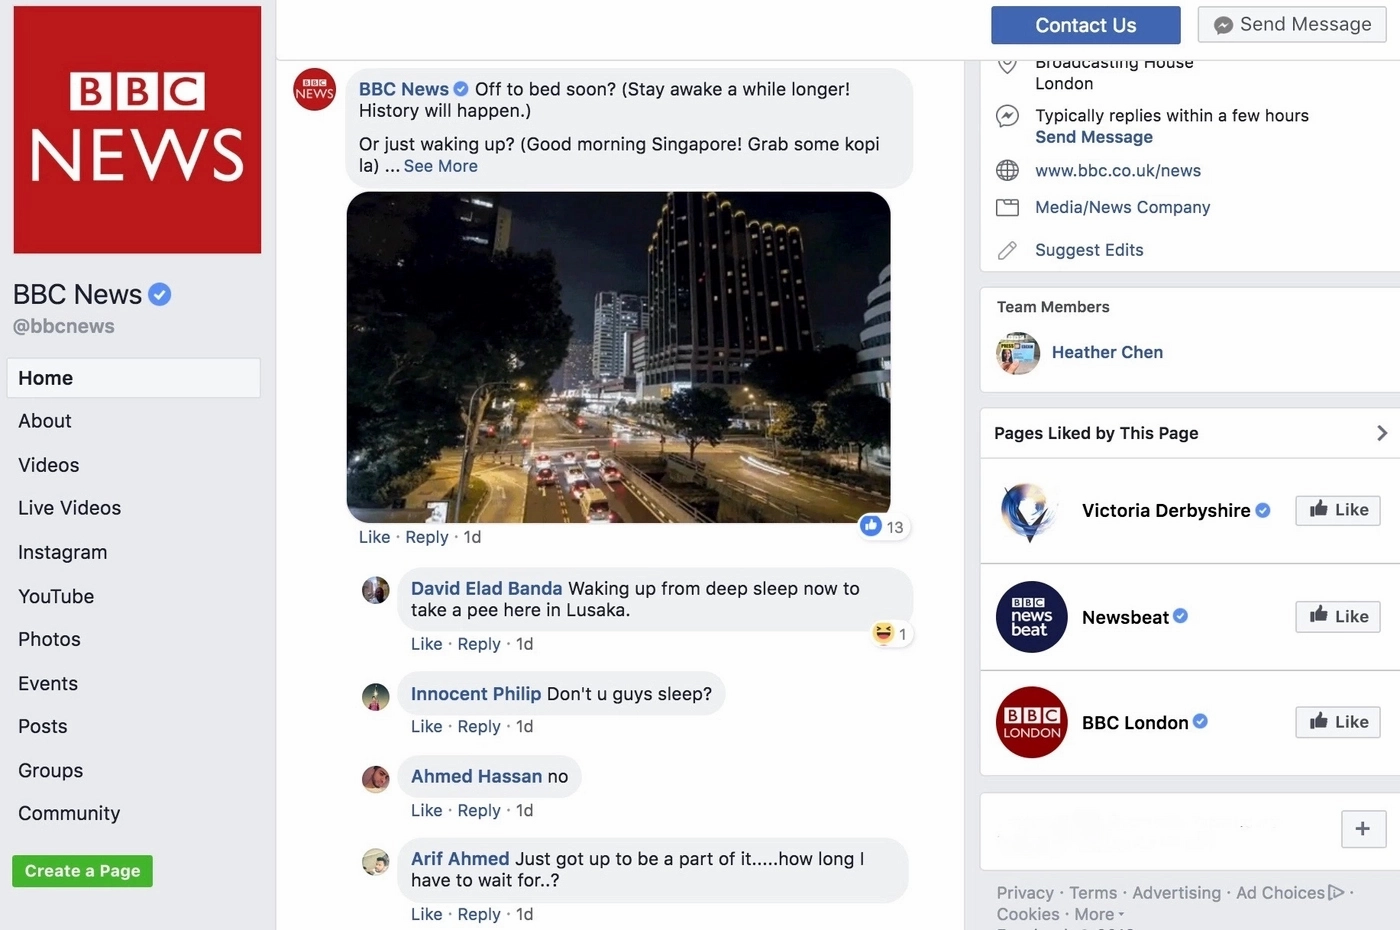Like the BBC London page
Viewport: 1400px width, 930px height.
click(x=1338, y=722)
